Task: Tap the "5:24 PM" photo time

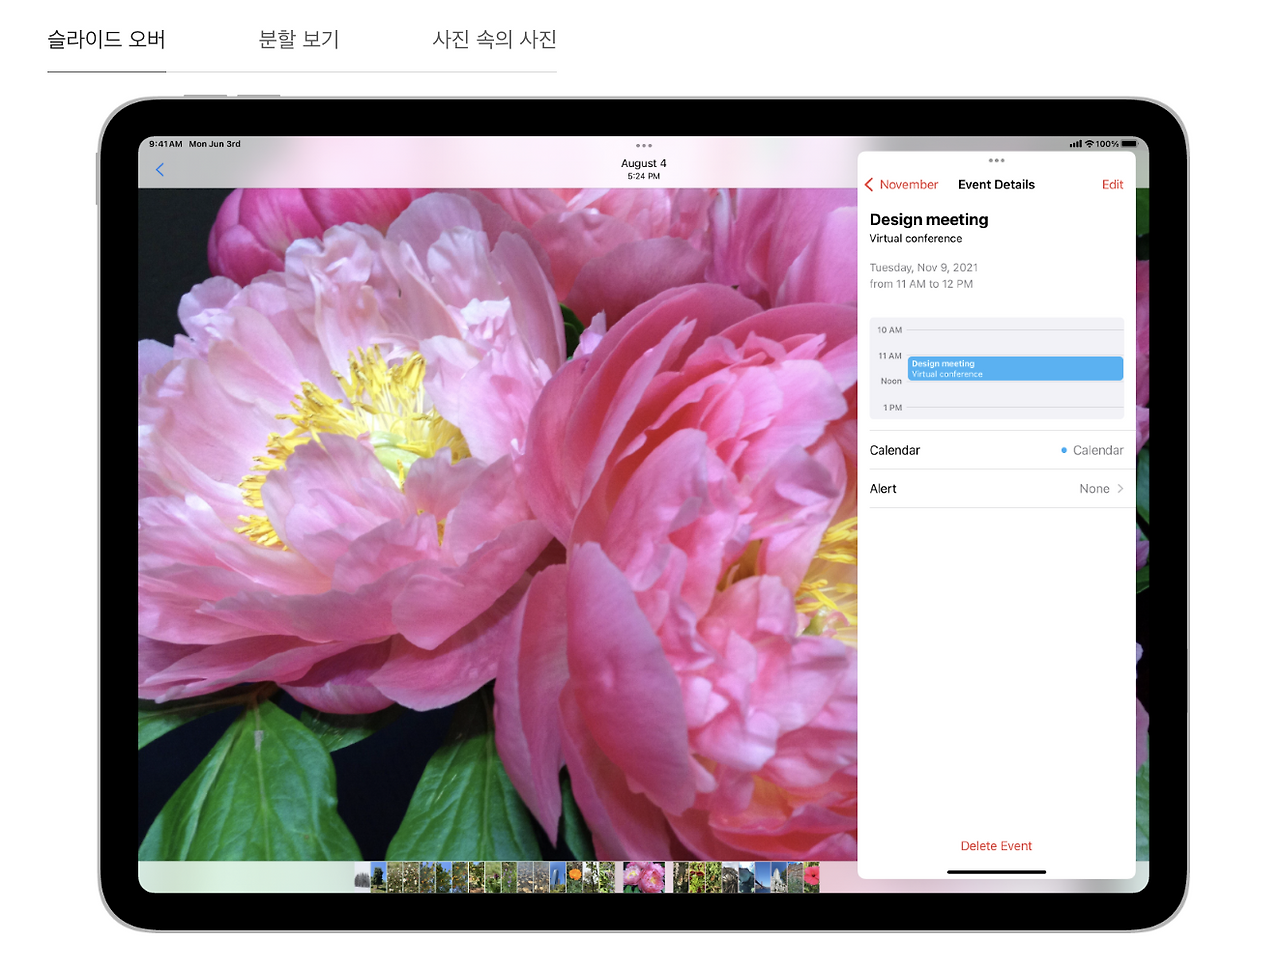Action: click(x=644, y=177)
